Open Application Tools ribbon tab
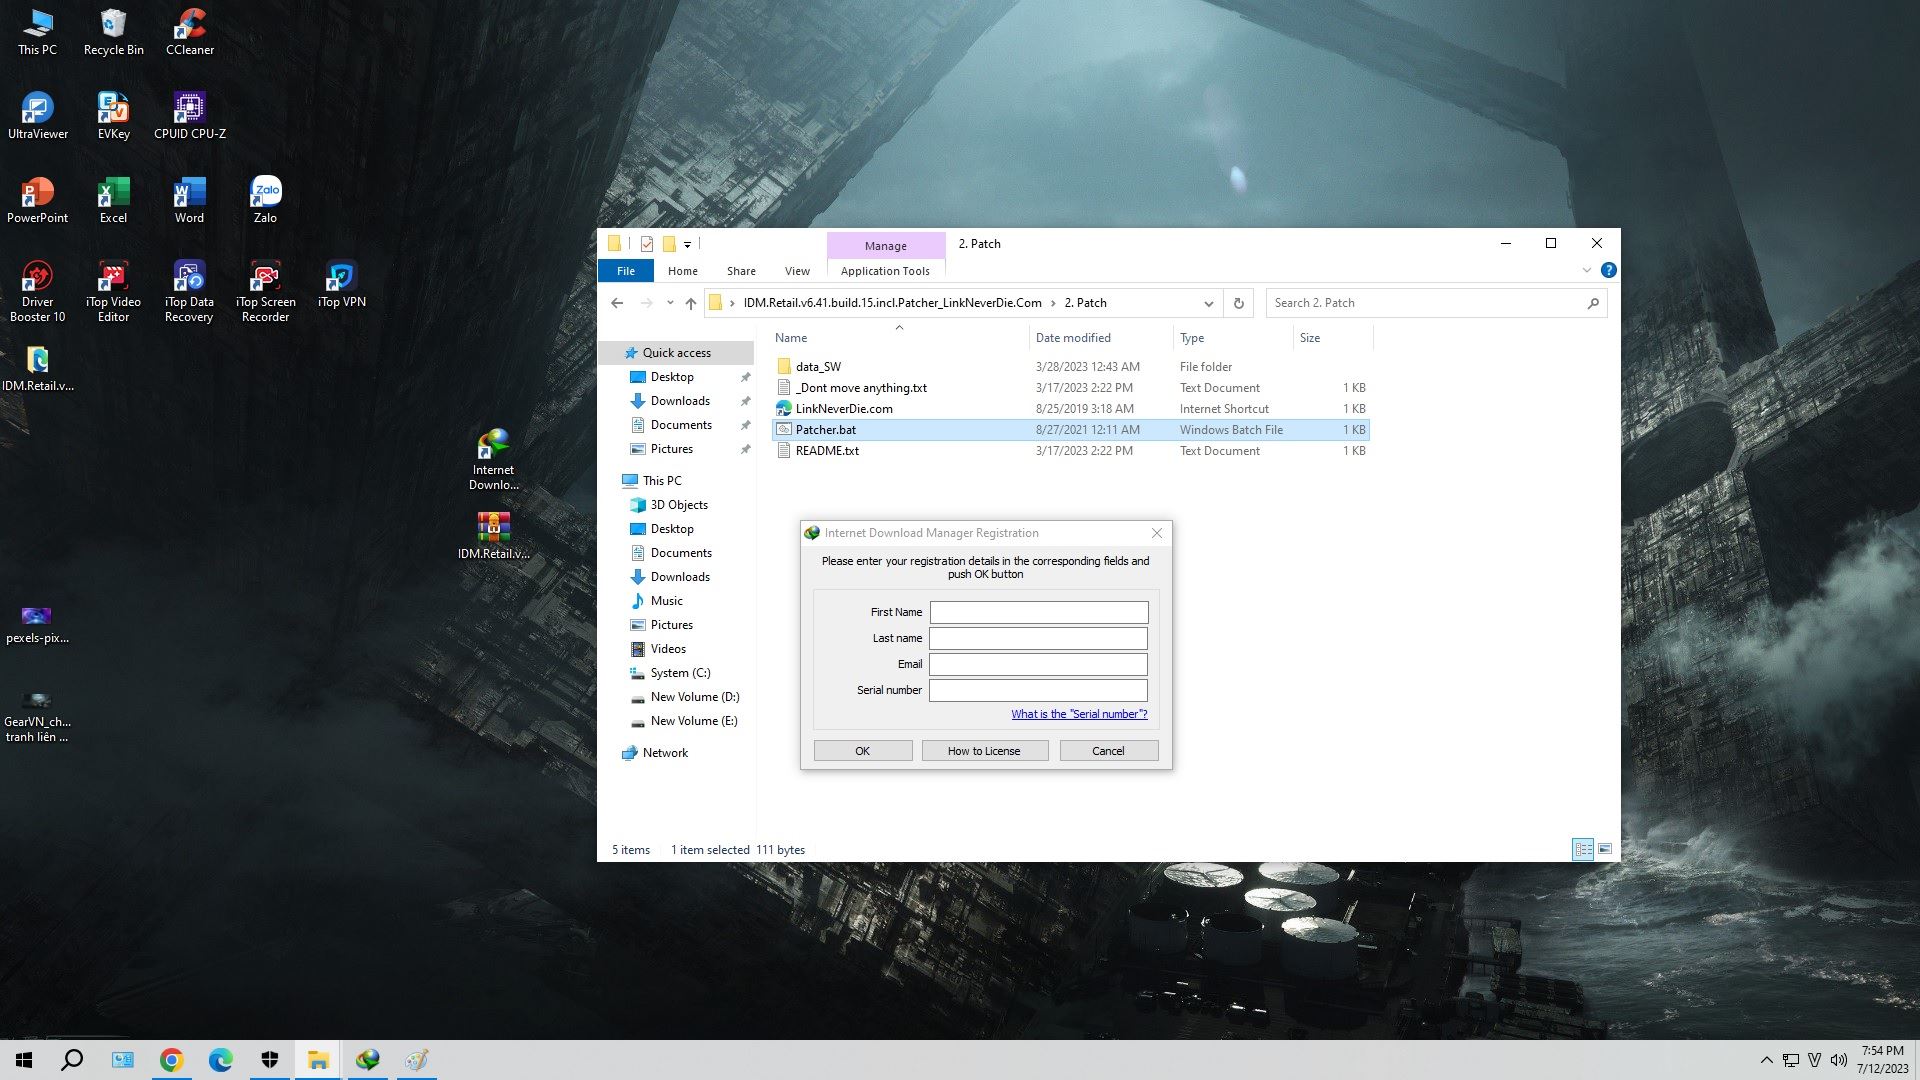 (x=885, y=271)
